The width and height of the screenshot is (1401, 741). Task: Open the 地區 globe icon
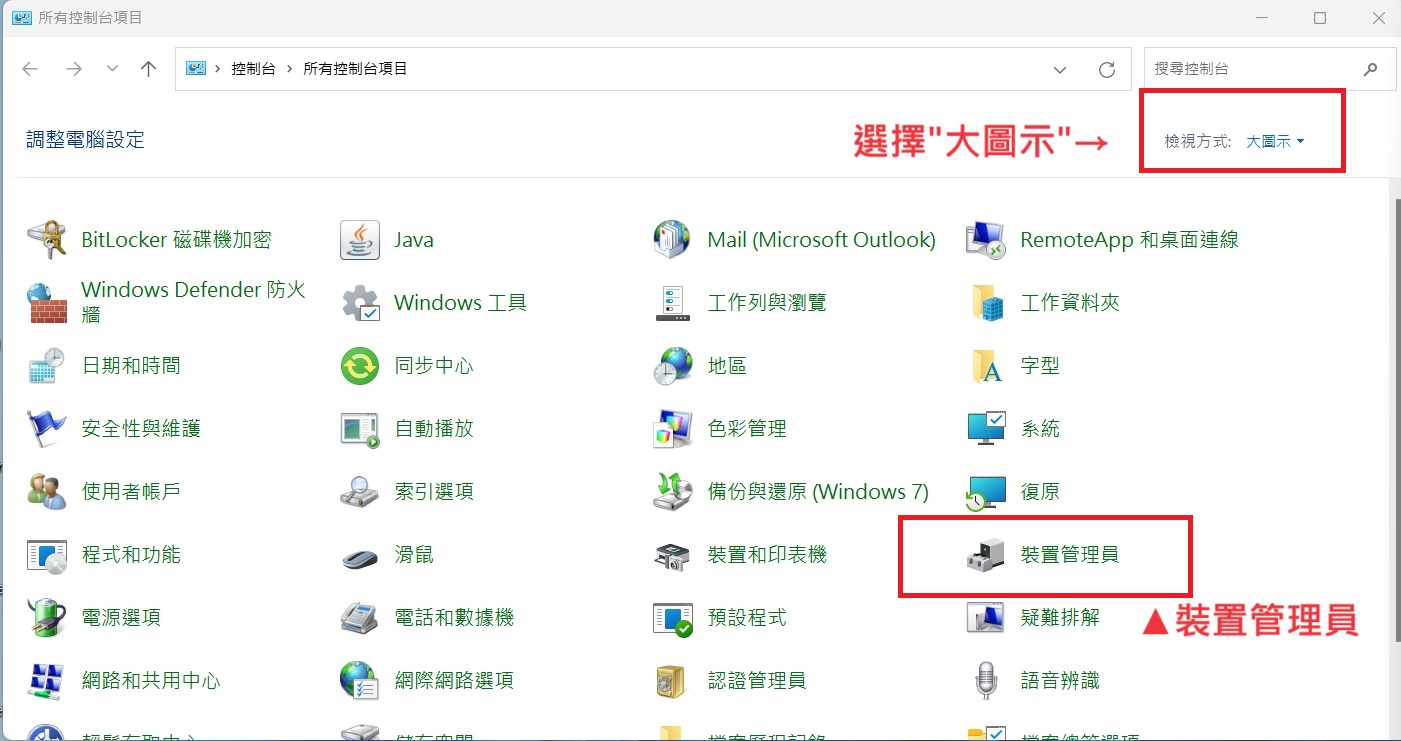point(672,366)
